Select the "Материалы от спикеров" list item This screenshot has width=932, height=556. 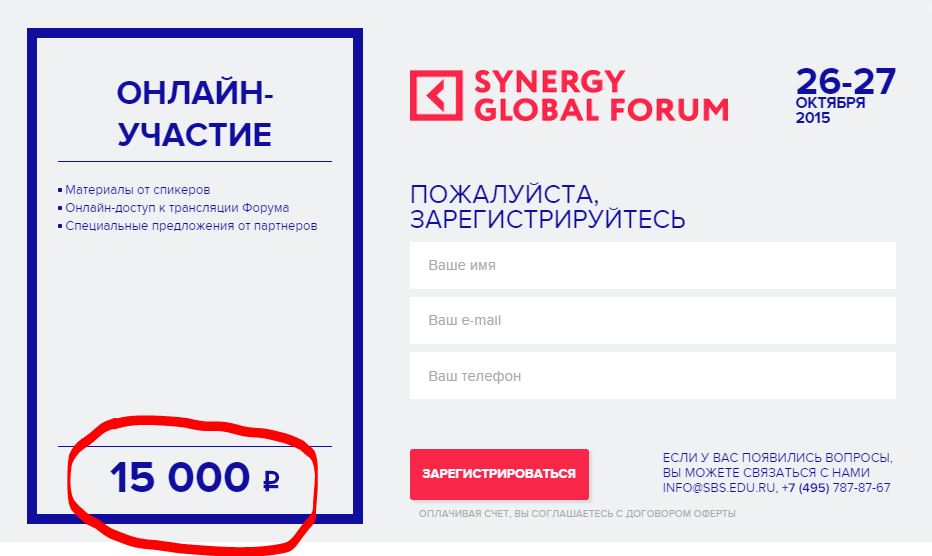click(138, 189)
